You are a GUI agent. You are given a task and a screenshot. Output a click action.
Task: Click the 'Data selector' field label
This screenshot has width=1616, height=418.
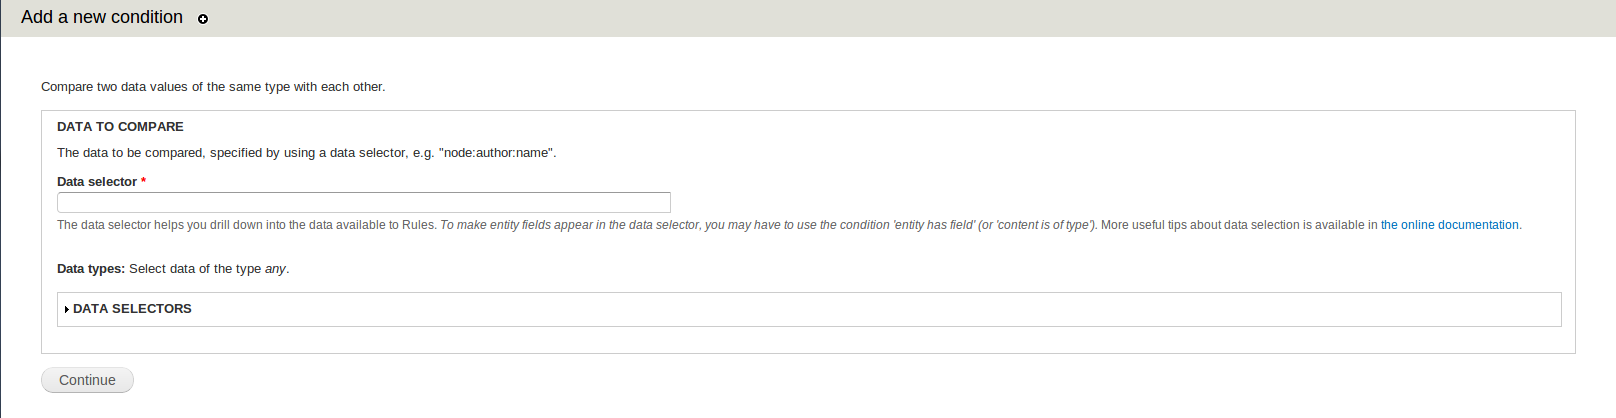point(97,182)
